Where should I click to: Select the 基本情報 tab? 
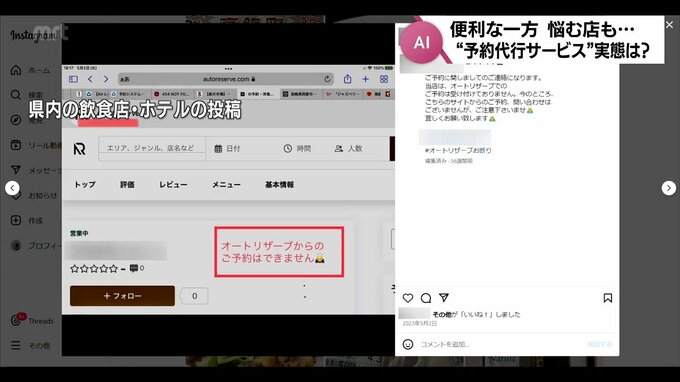[x=279, y=184]
